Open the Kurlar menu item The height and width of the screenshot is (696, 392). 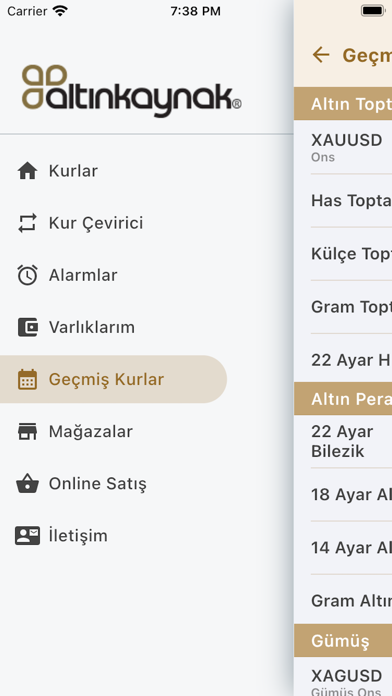coord(113,171)
